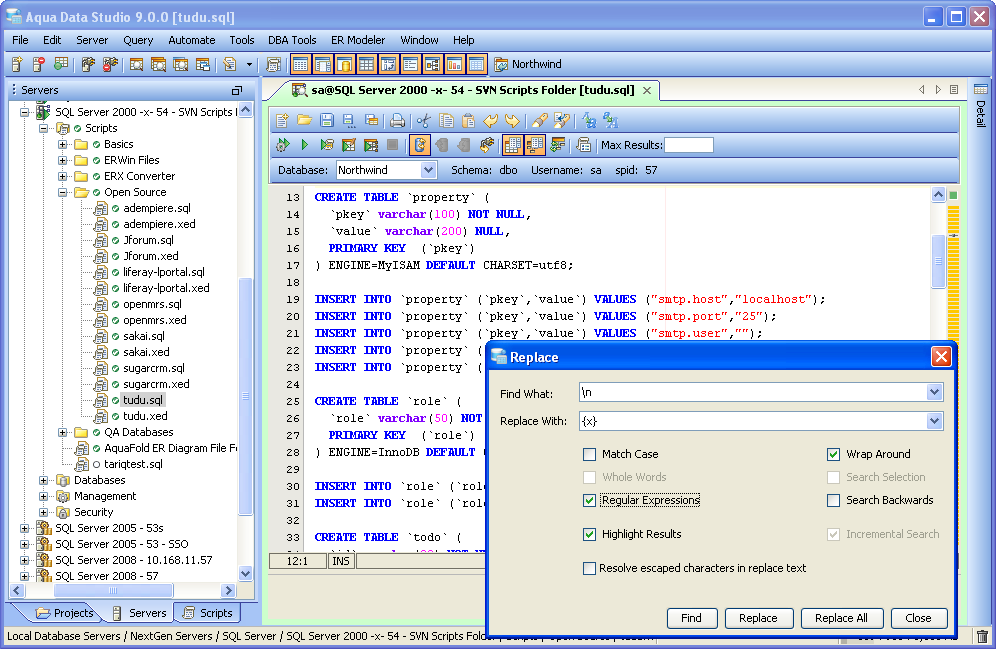Click the Open file folder icon
This screenshot has width=996, height=649.
click(x=303, y=121)
